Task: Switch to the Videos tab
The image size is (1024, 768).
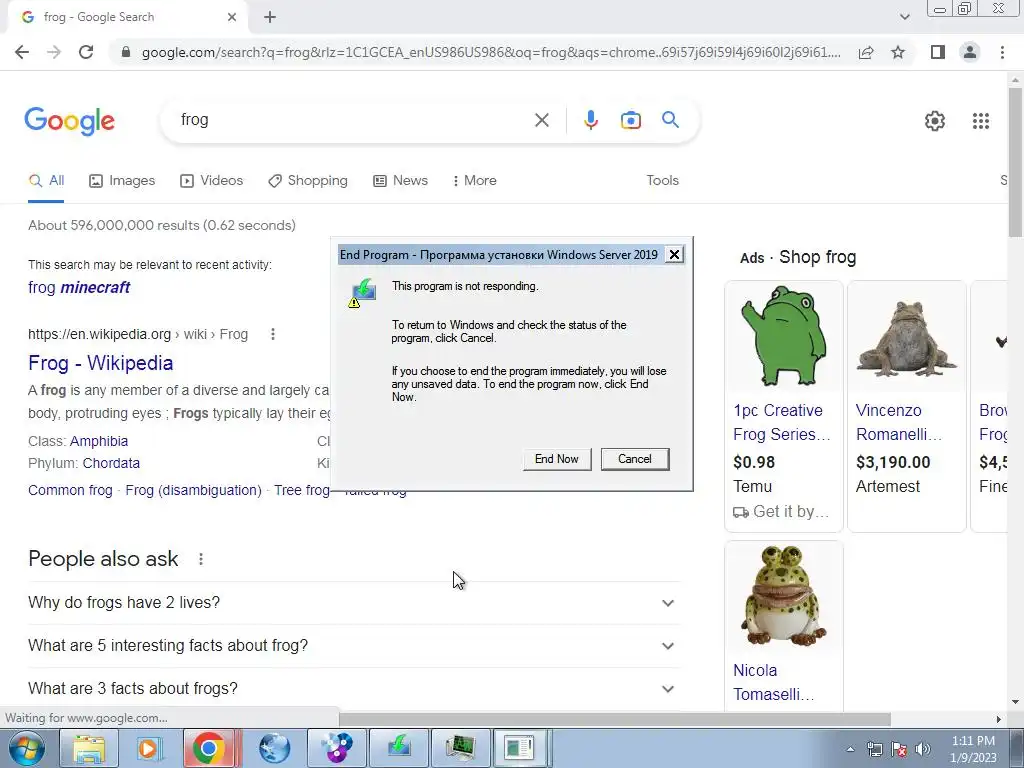Action: [212, 181]
